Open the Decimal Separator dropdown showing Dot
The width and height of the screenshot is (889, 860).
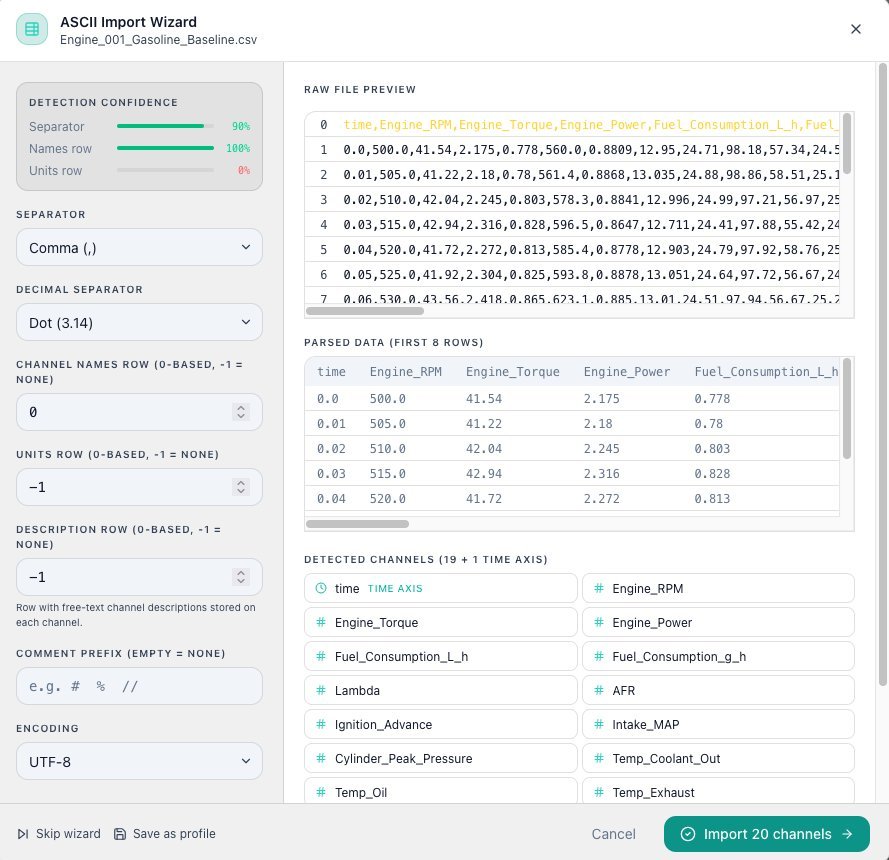point(139,323)
